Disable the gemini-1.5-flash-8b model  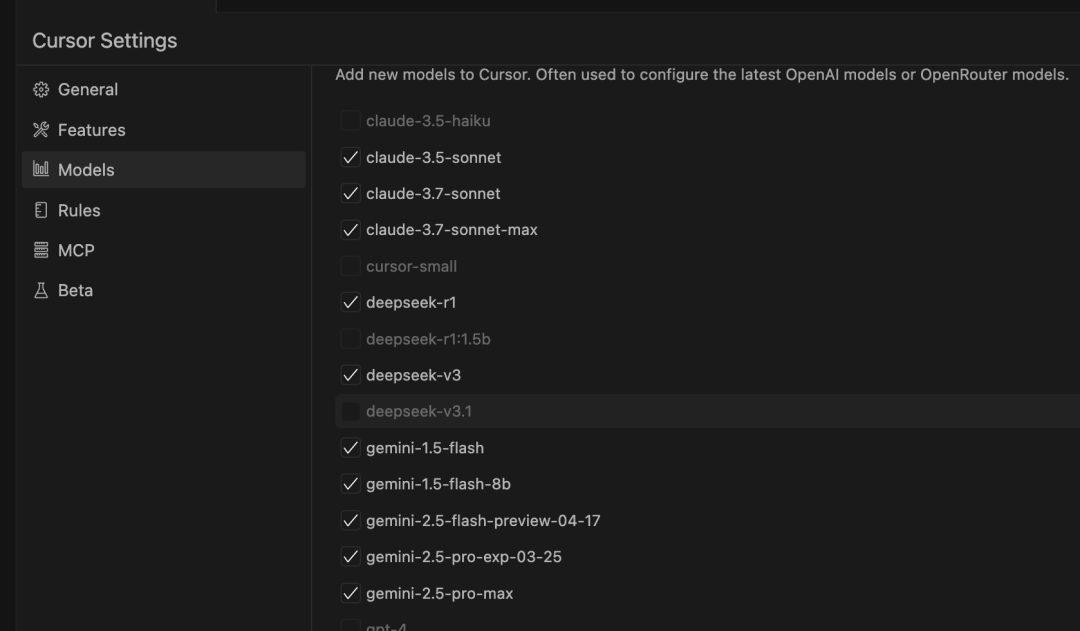click(350, 484)
